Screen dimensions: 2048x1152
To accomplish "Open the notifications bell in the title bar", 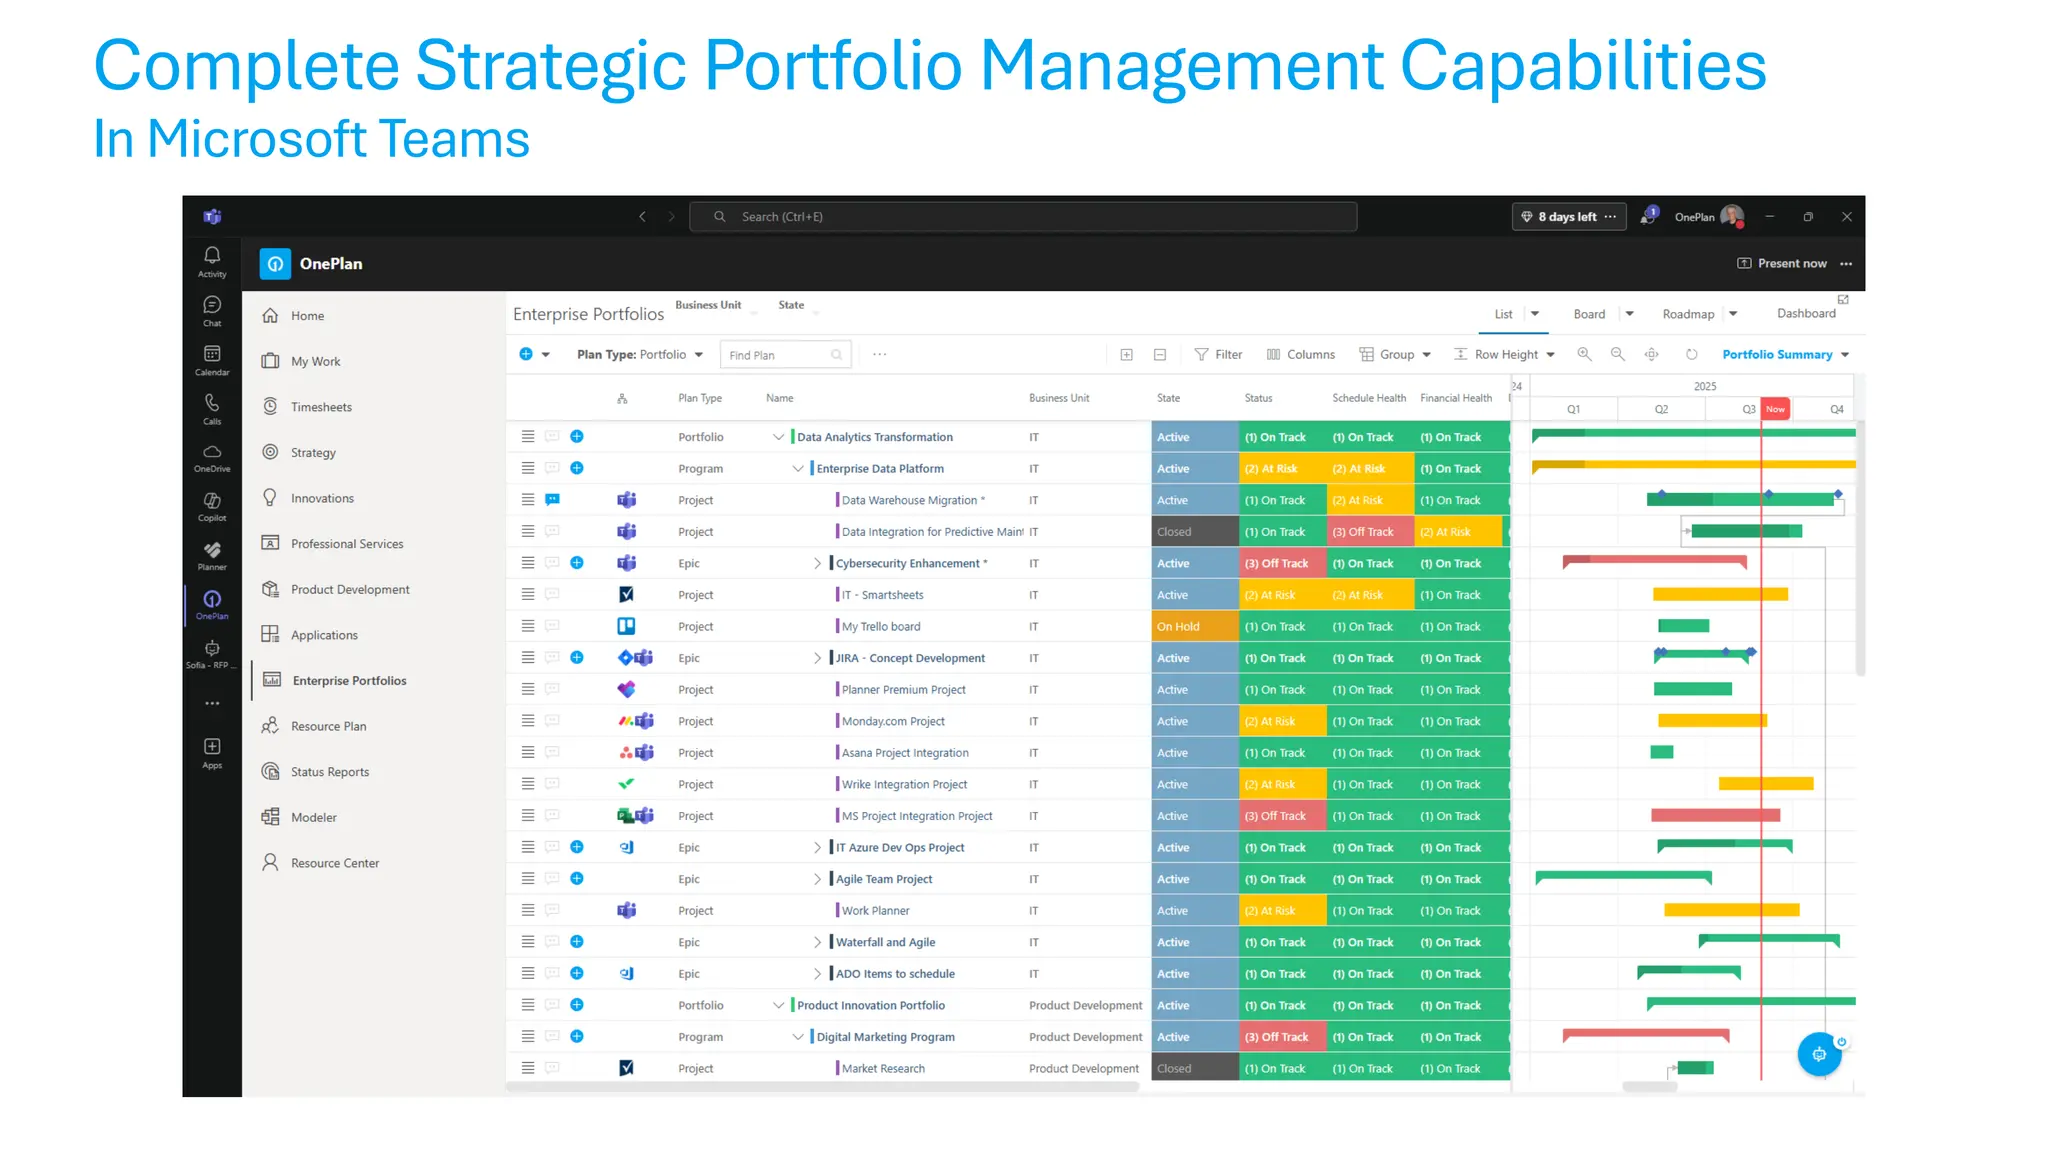I will 1648,216.
